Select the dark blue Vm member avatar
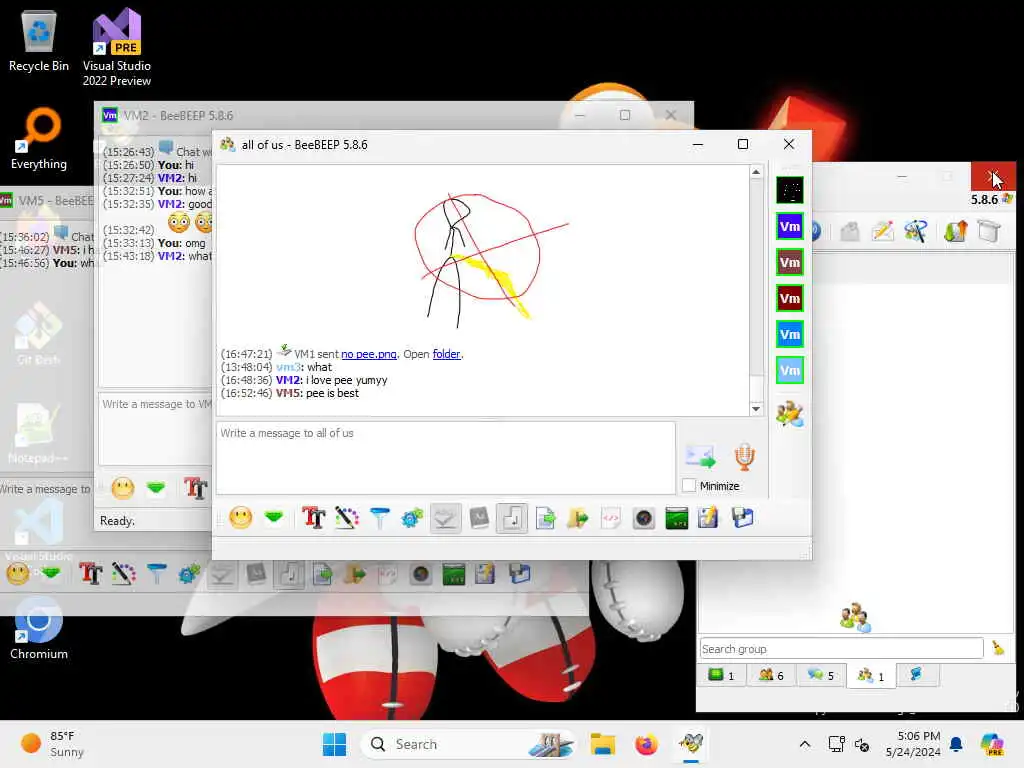Screen dimensions: 1024x768 coord(790,227)
